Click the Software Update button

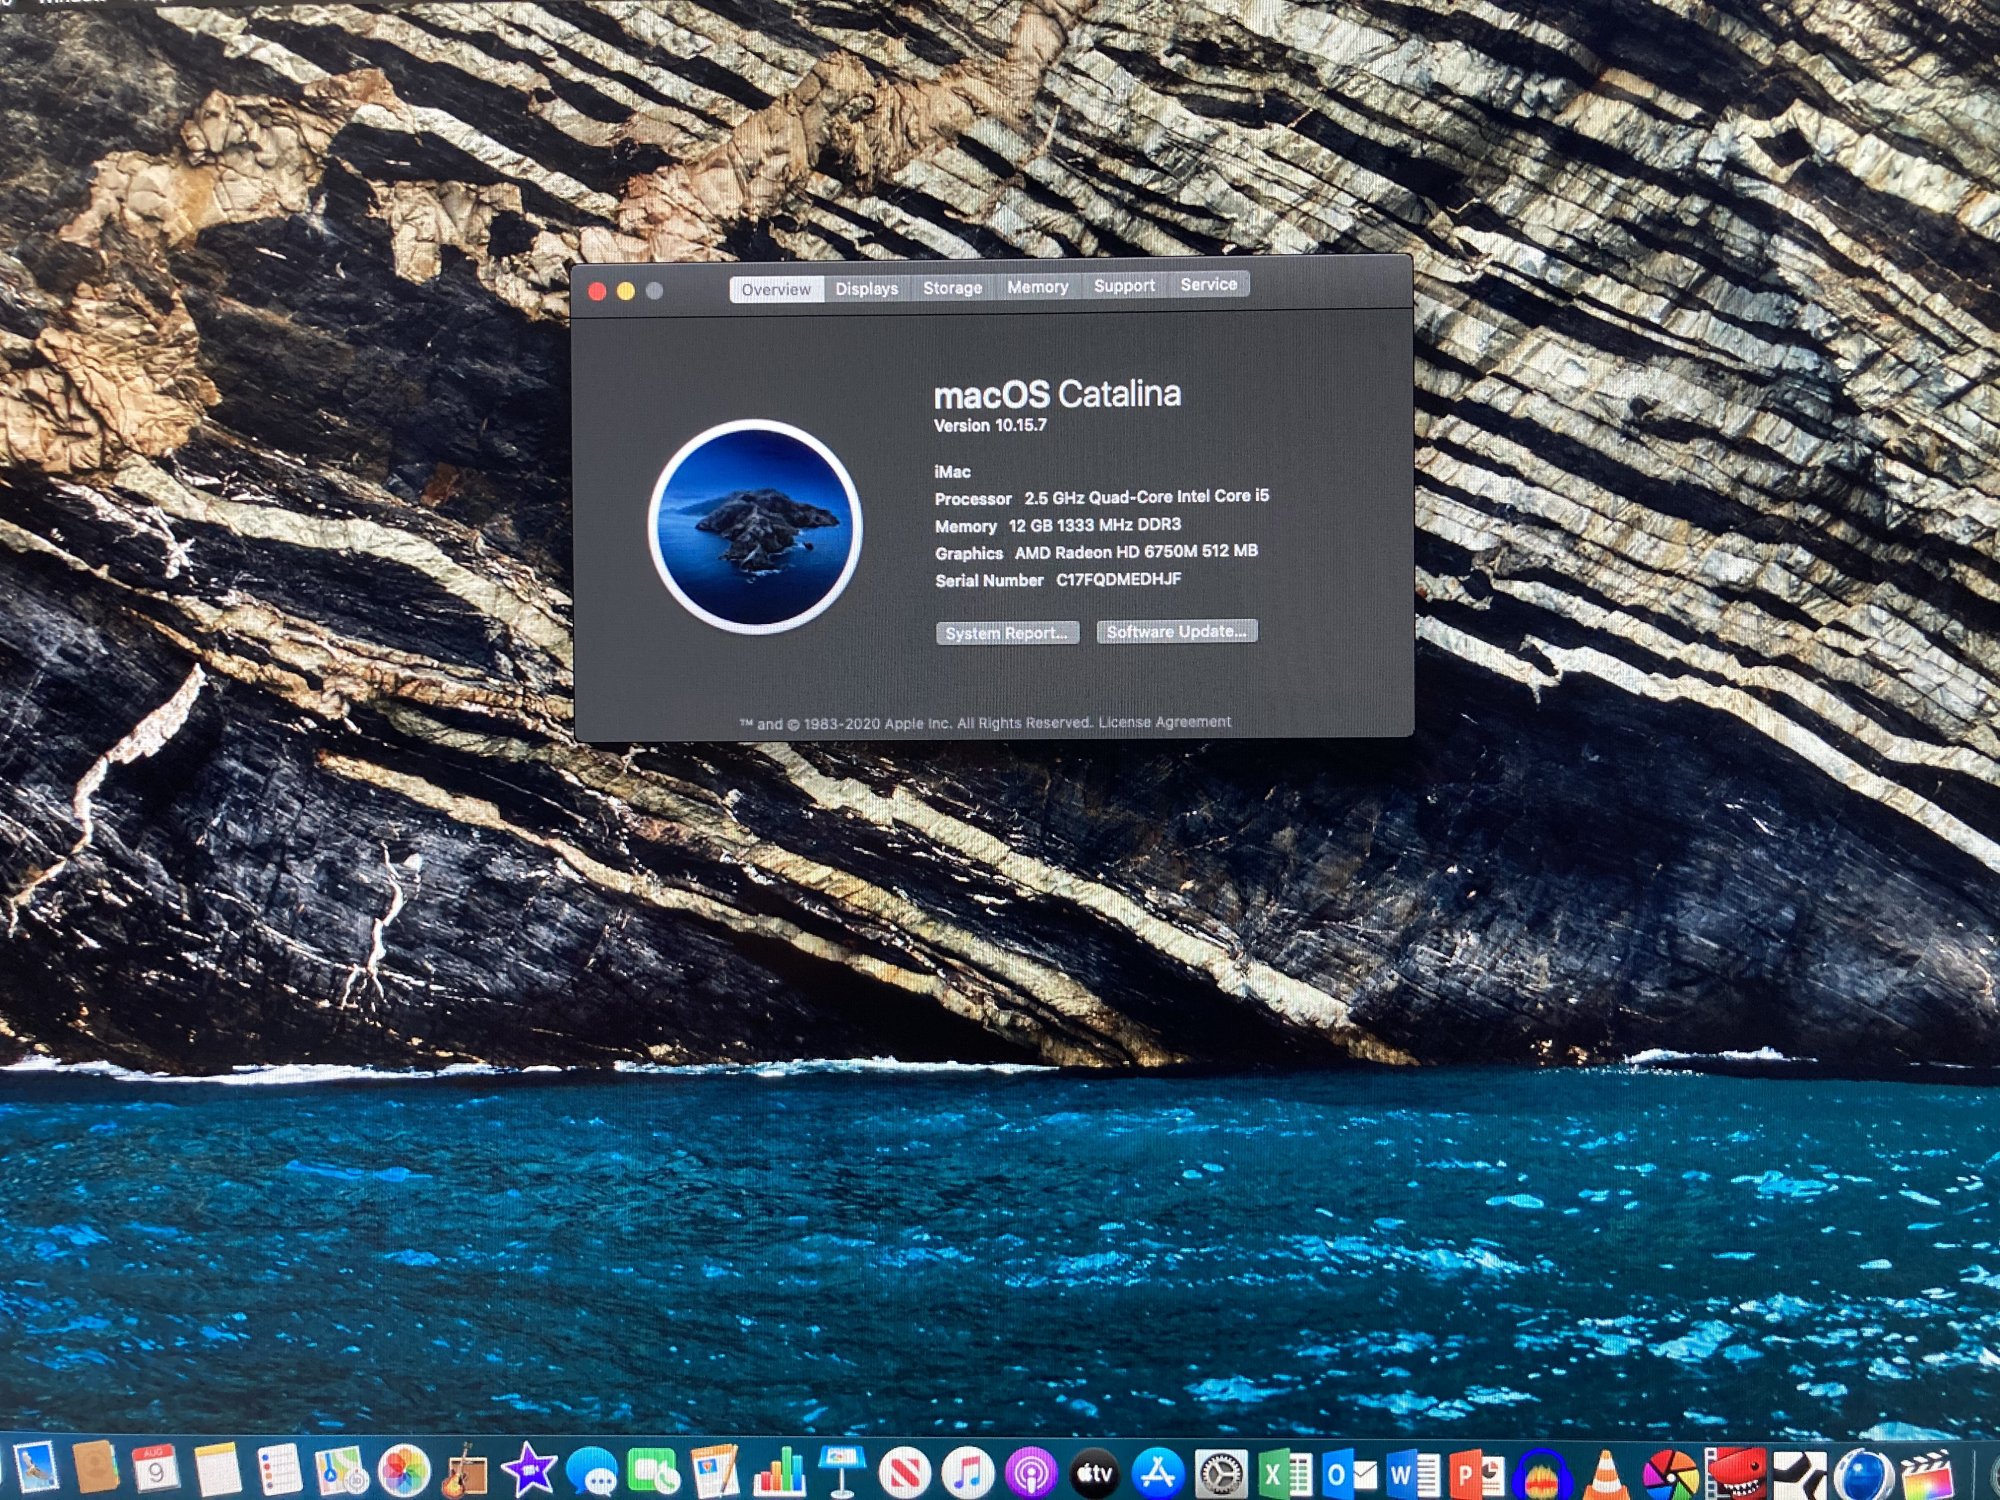[x=1176, y=631]
